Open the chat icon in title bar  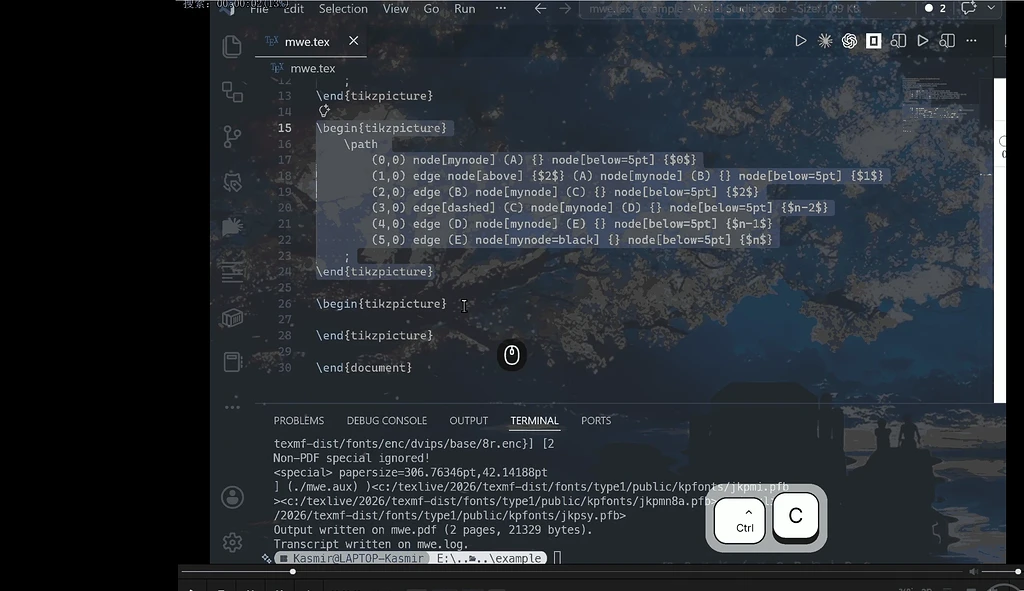968,8
